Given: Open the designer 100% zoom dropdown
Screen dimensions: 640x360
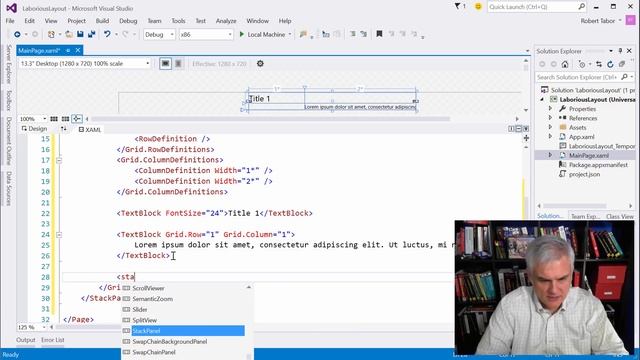Looking at the screenshot, I should [33, 119].
